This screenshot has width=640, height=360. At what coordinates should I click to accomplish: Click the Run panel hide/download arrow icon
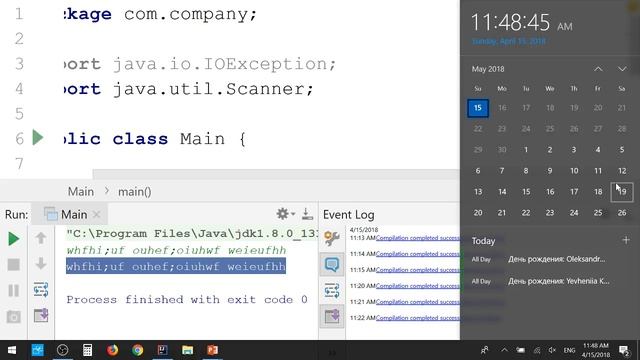click(307, 213)
